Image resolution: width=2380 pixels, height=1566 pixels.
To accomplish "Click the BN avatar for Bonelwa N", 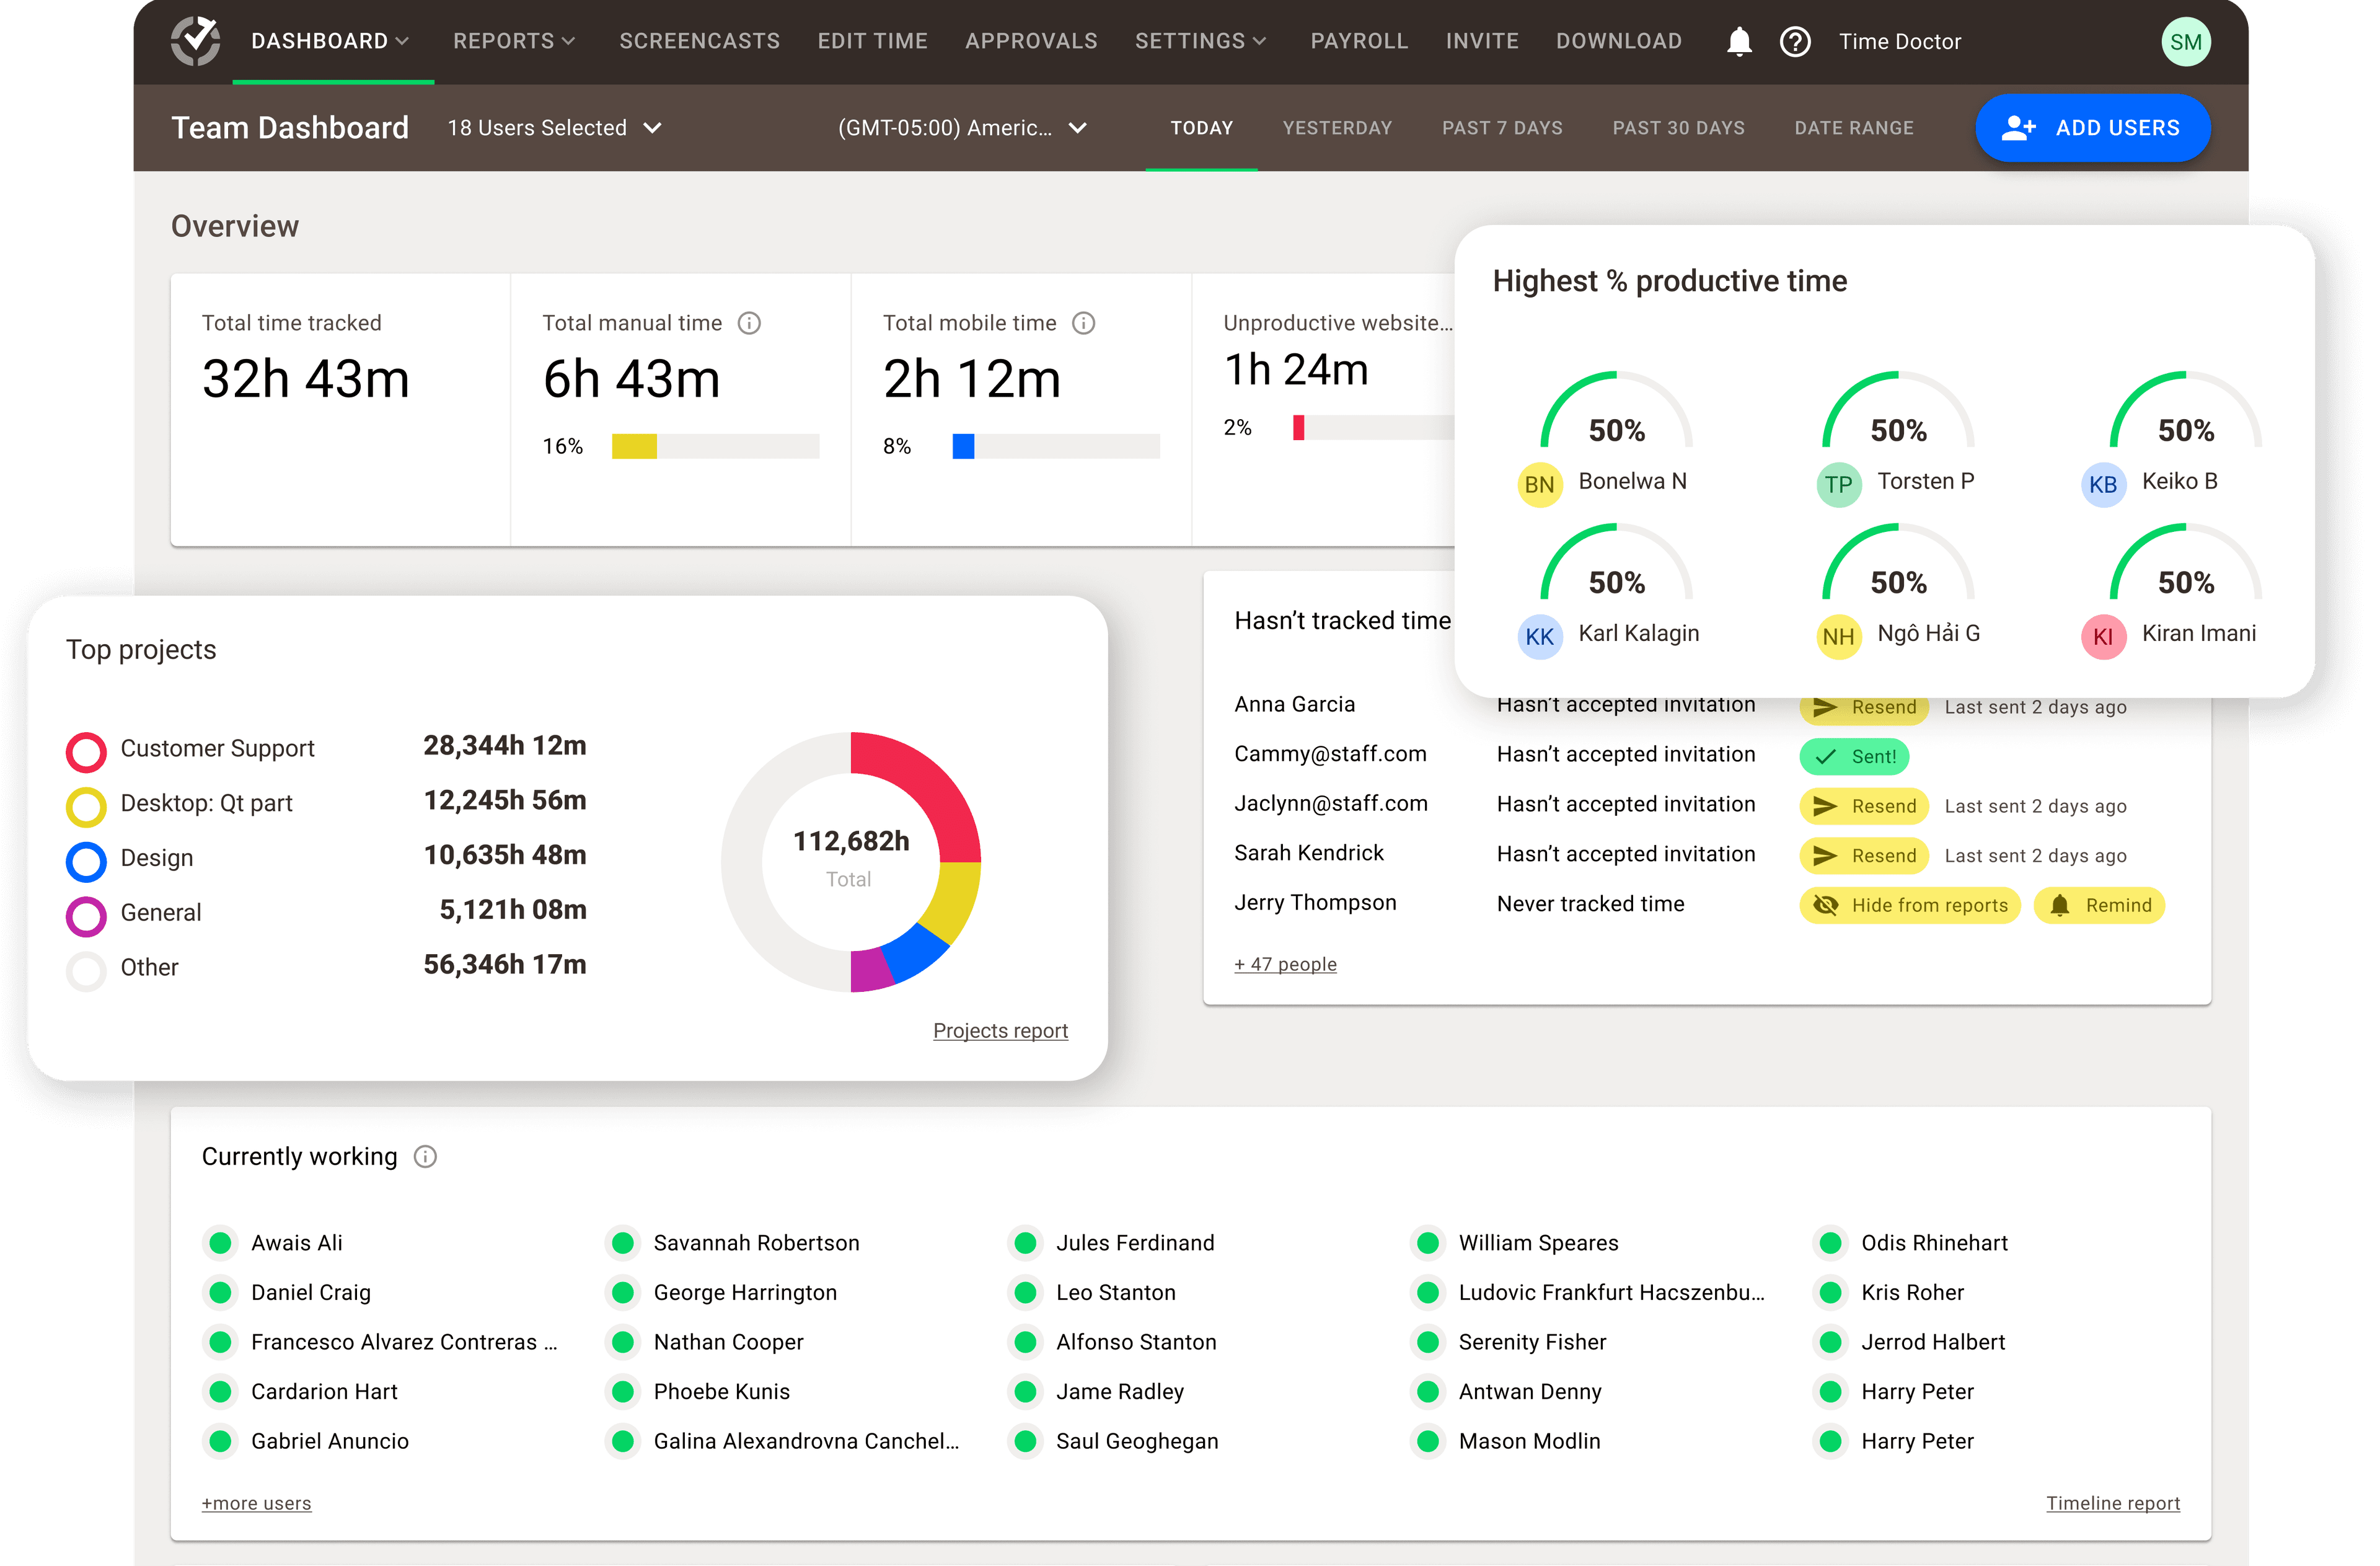I will click(x=1539, y=485).
